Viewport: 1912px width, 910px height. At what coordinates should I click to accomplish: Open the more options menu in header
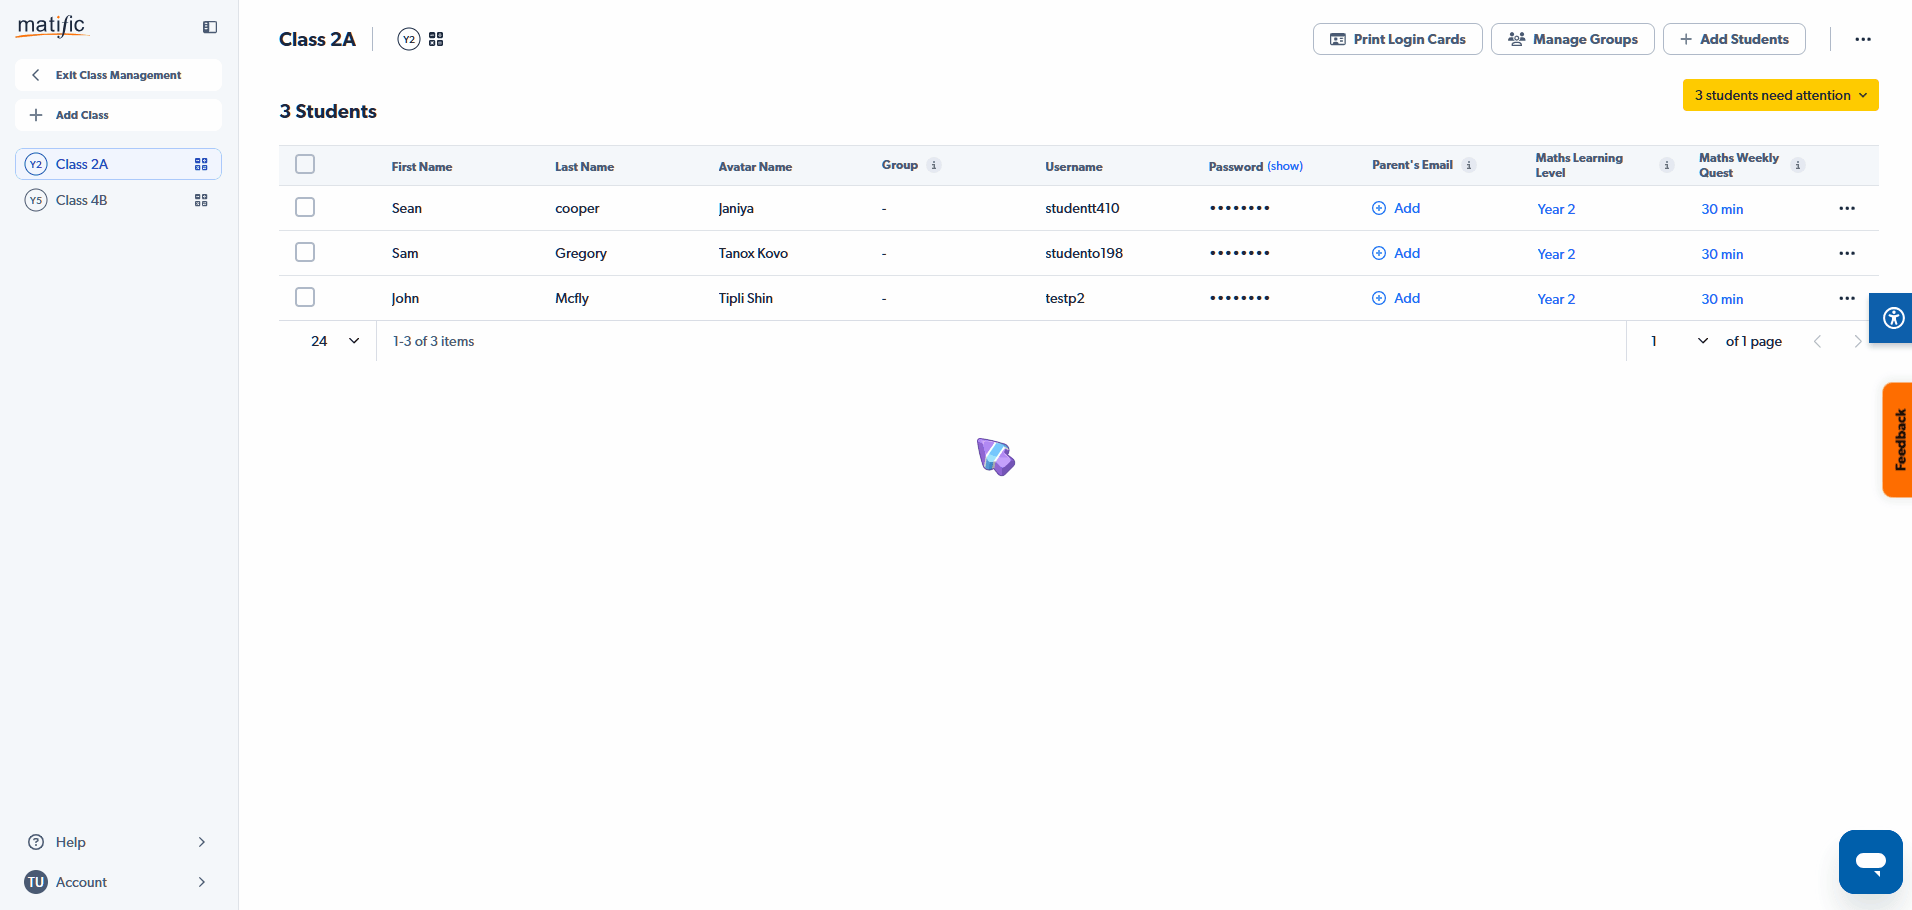tap(1862, 39)
